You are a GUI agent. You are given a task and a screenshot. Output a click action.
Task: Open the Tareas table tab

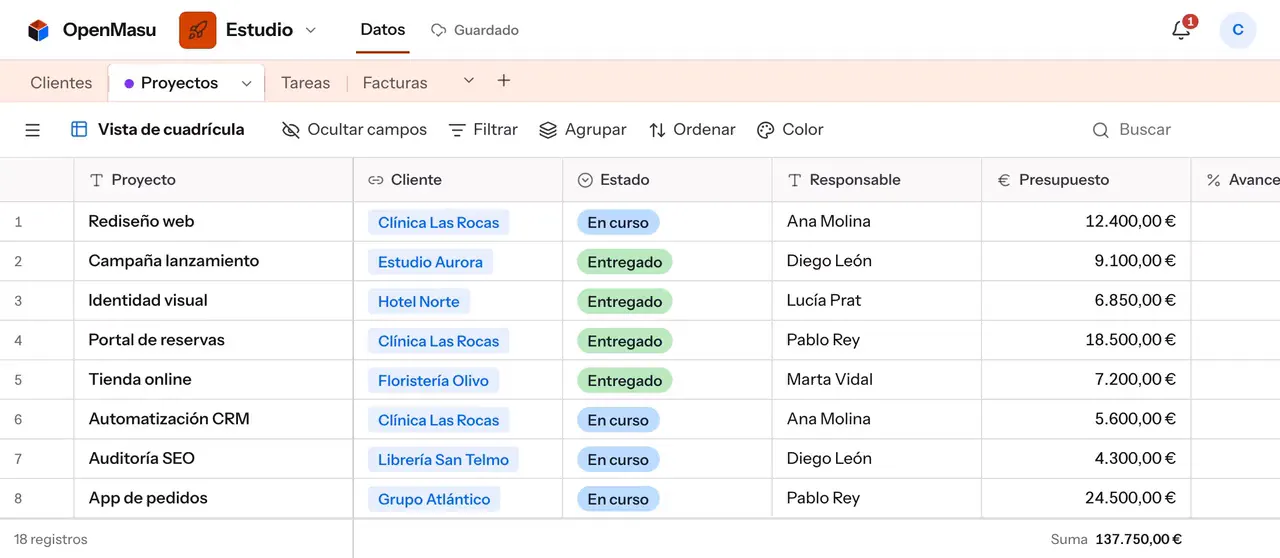(x=306, y=83)
